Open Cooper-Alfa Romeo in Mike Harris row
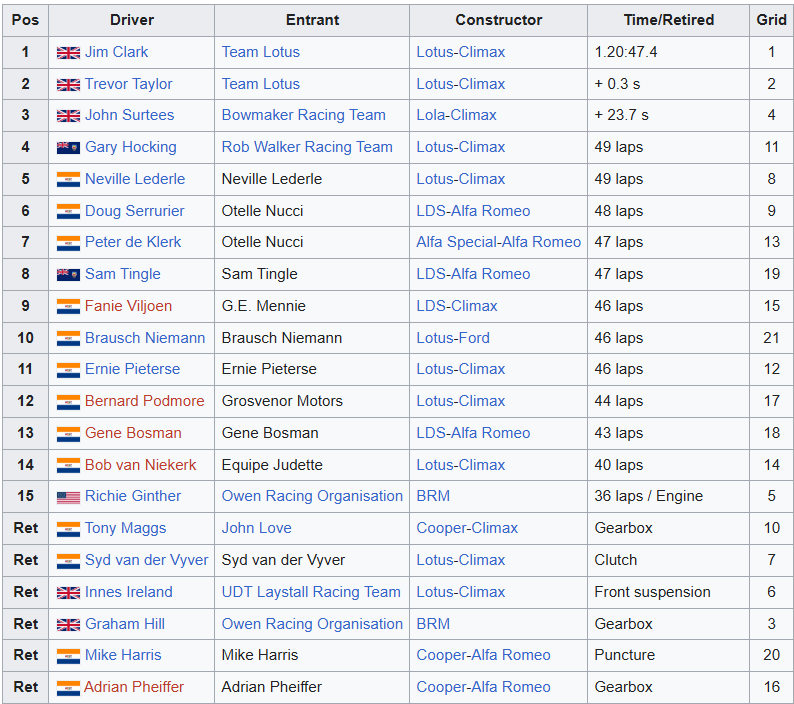The image size is (794, 704). tap(484, 655)
